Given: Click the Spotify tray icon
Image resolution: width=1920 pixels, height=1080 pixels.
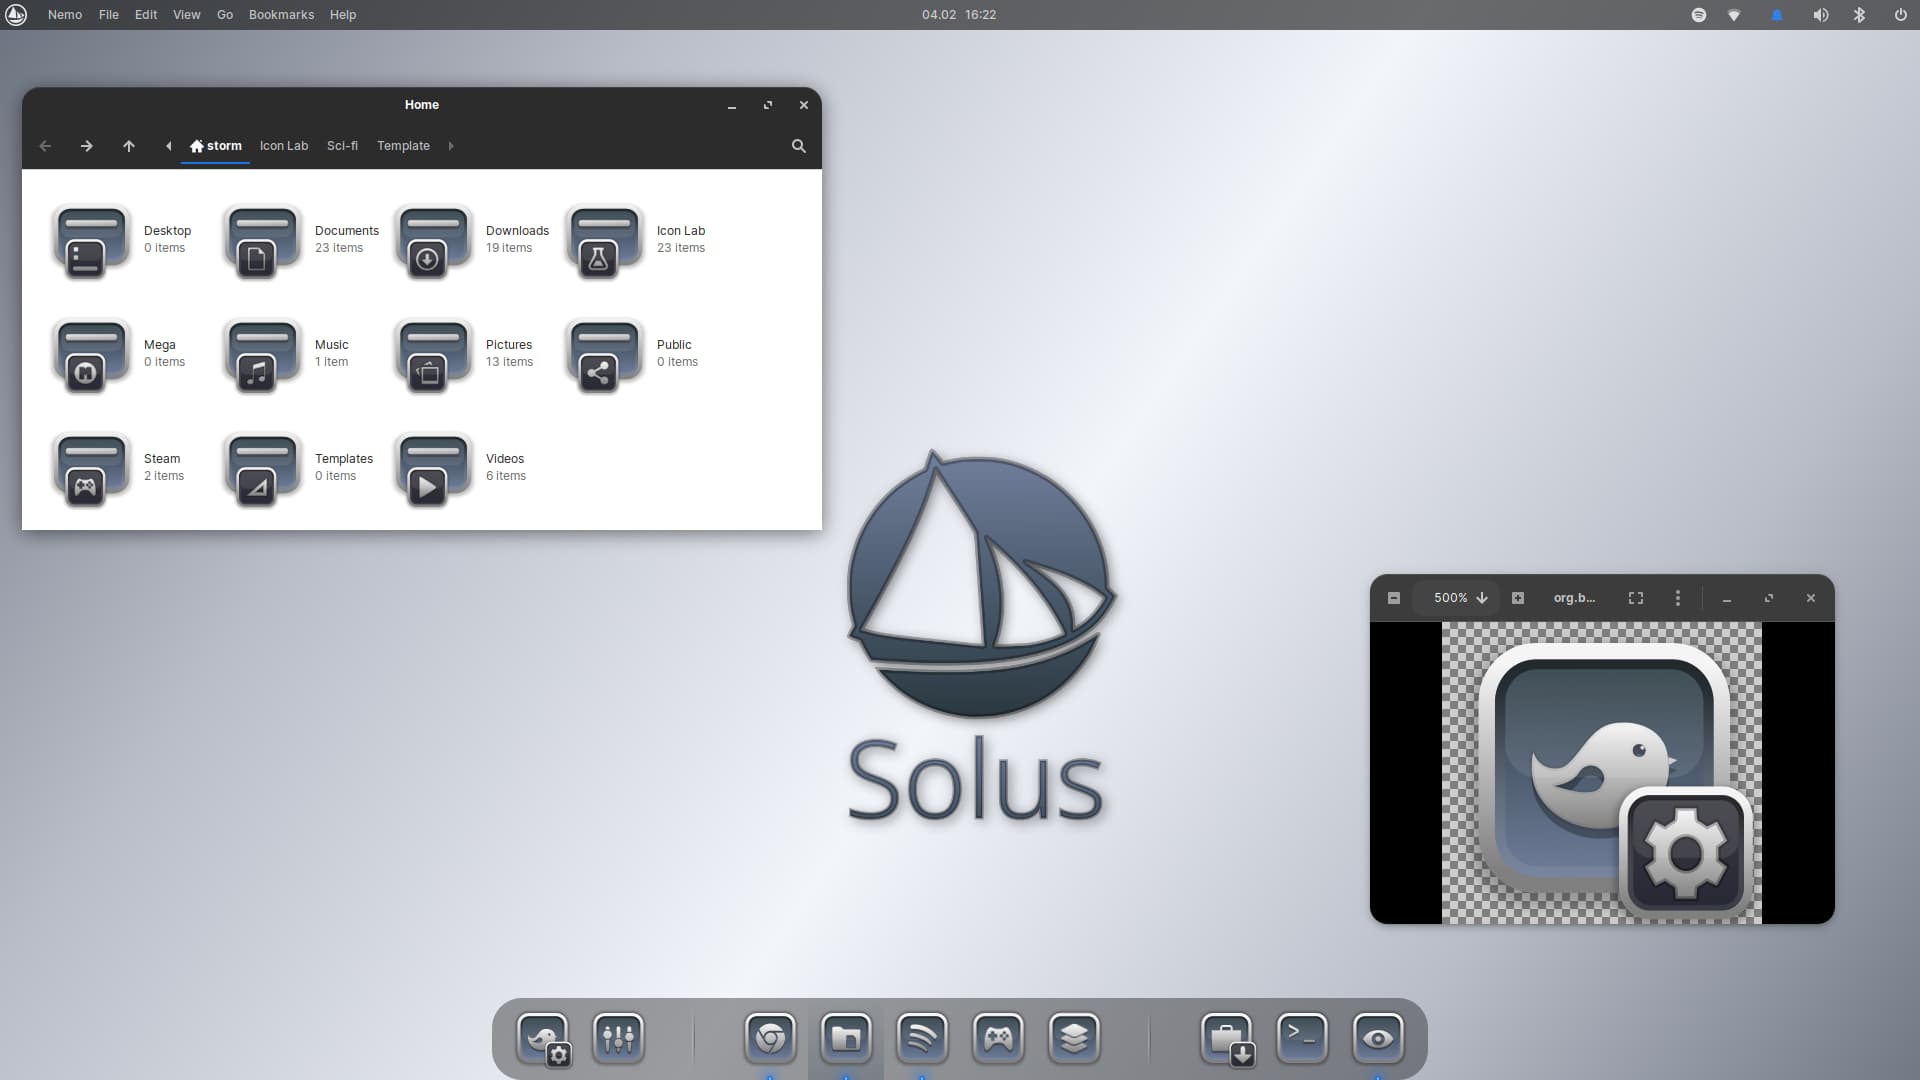Looking at the screenshot, I should (x=1698, y=15).
